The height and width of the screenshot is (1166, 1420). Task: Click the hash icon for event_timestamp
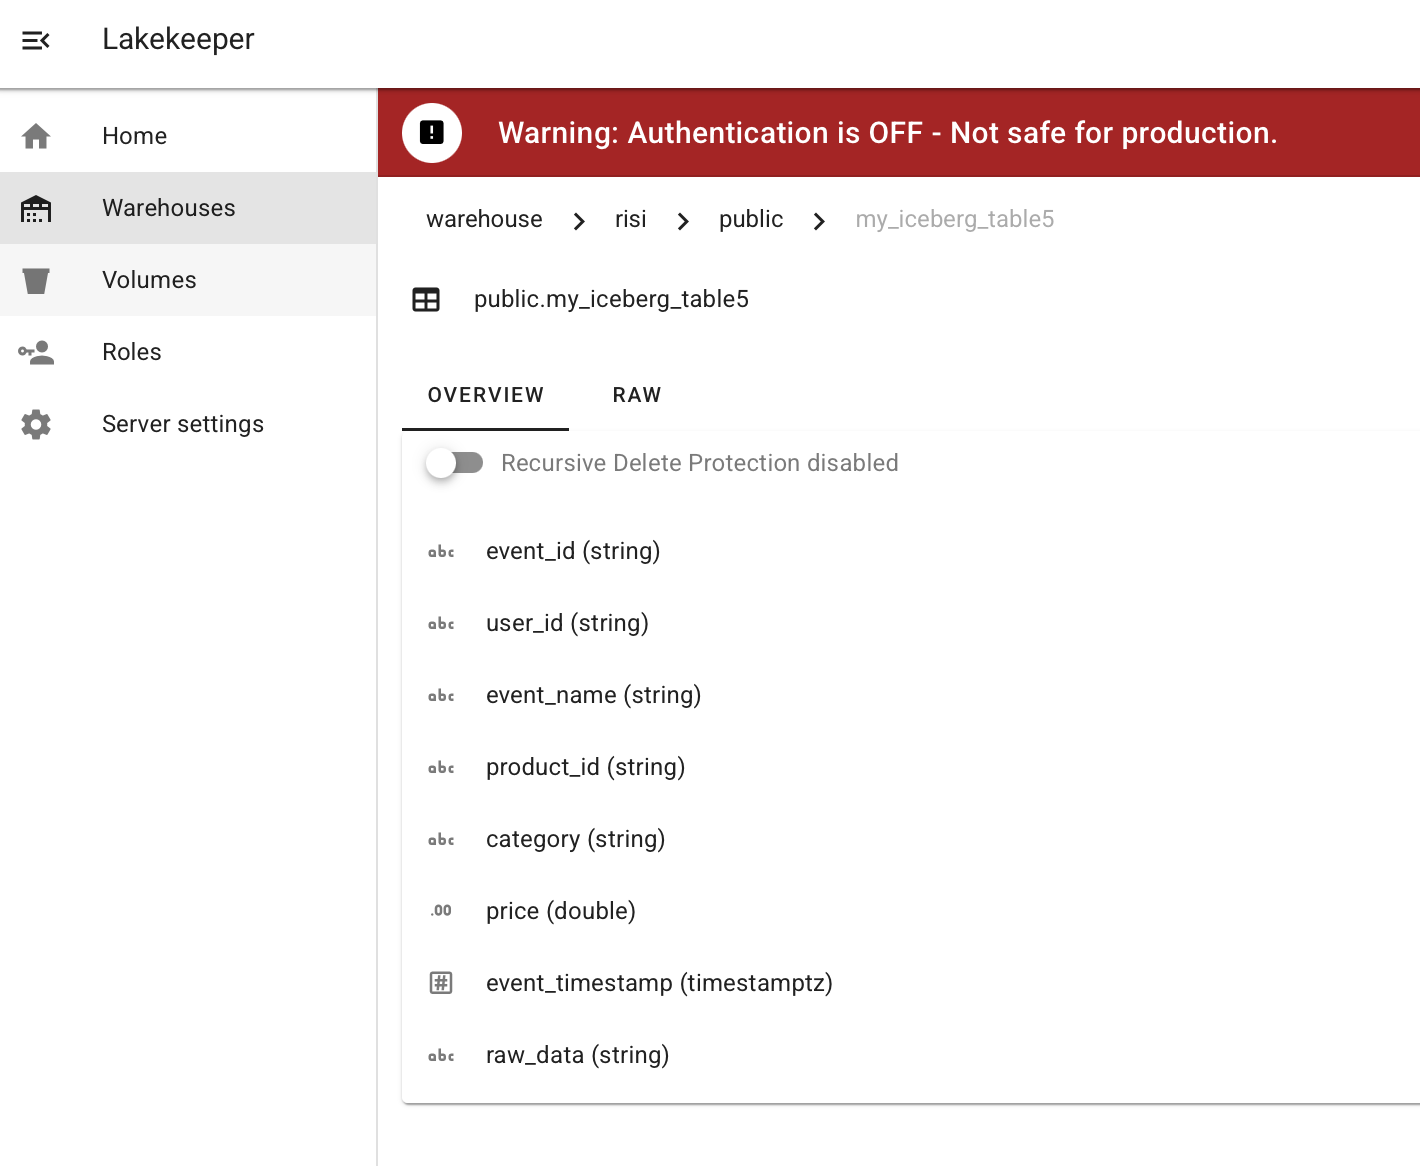point(441,983)
